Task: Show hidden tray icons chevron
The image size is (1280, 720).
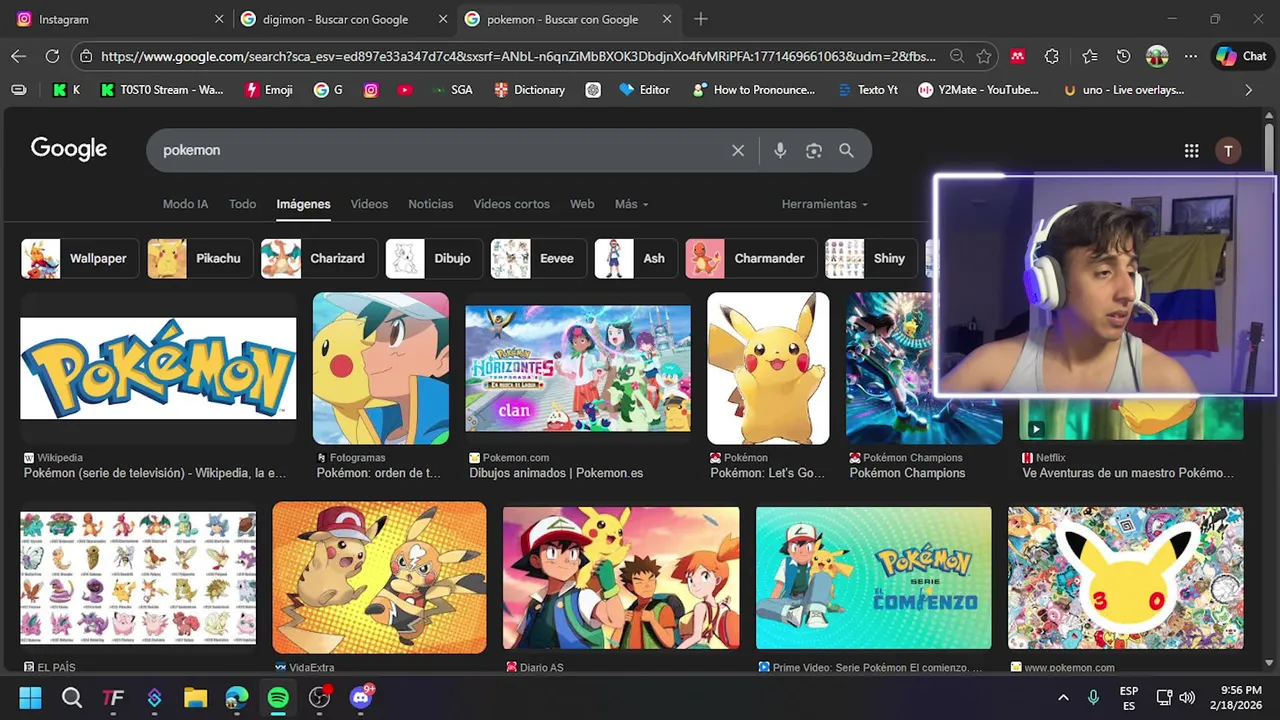Action: tap(1063, 697)
